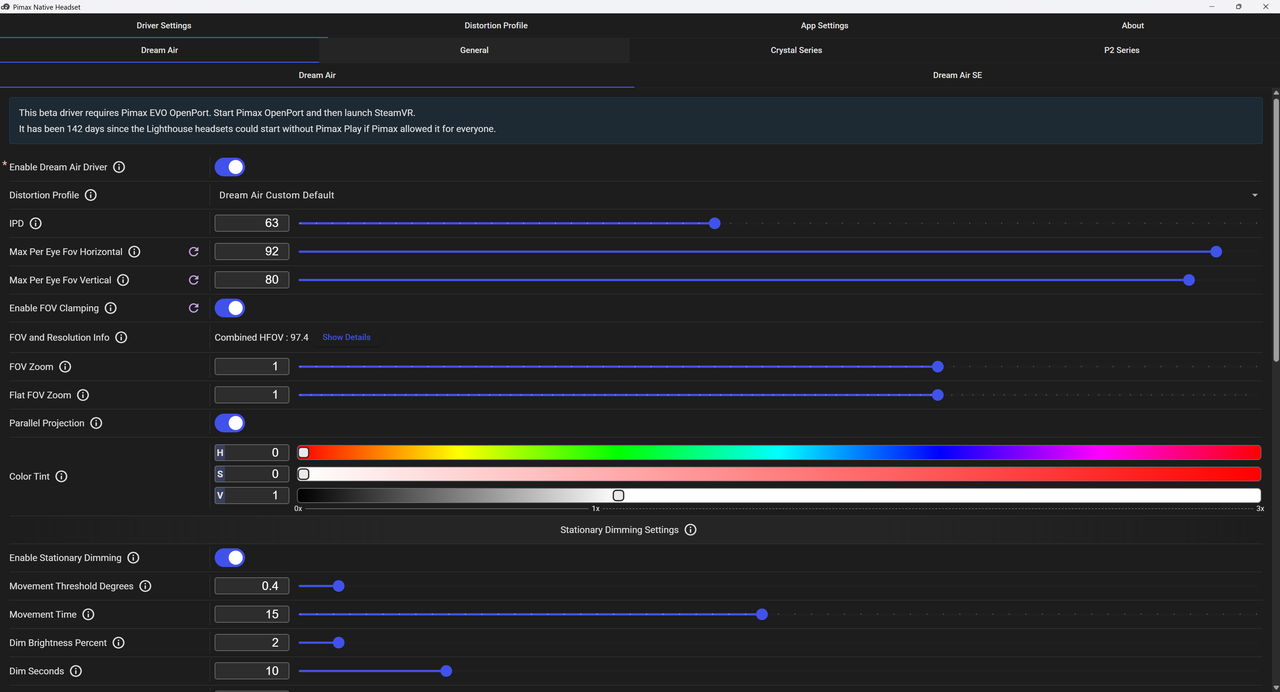Click the Color Tint info icon
This screenshot has height=692, width=1280.
(x=61, y=476)
